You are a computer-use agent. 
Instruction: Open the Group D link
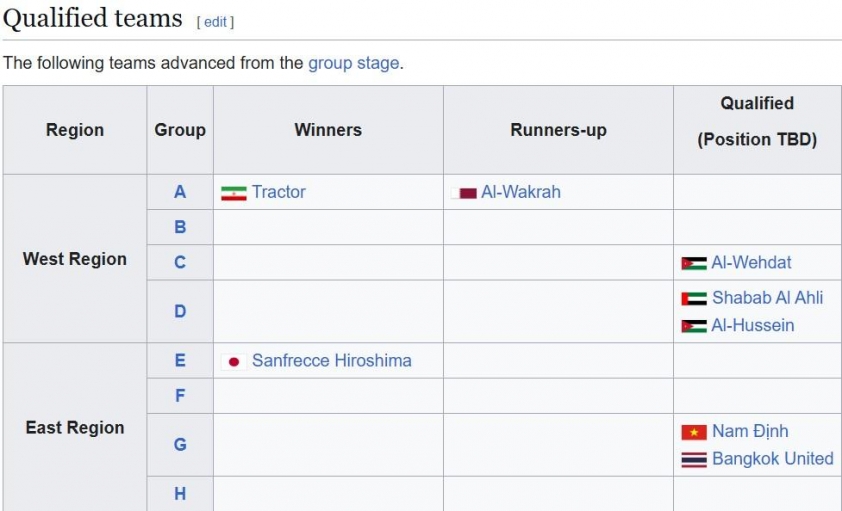click(180, 311)
